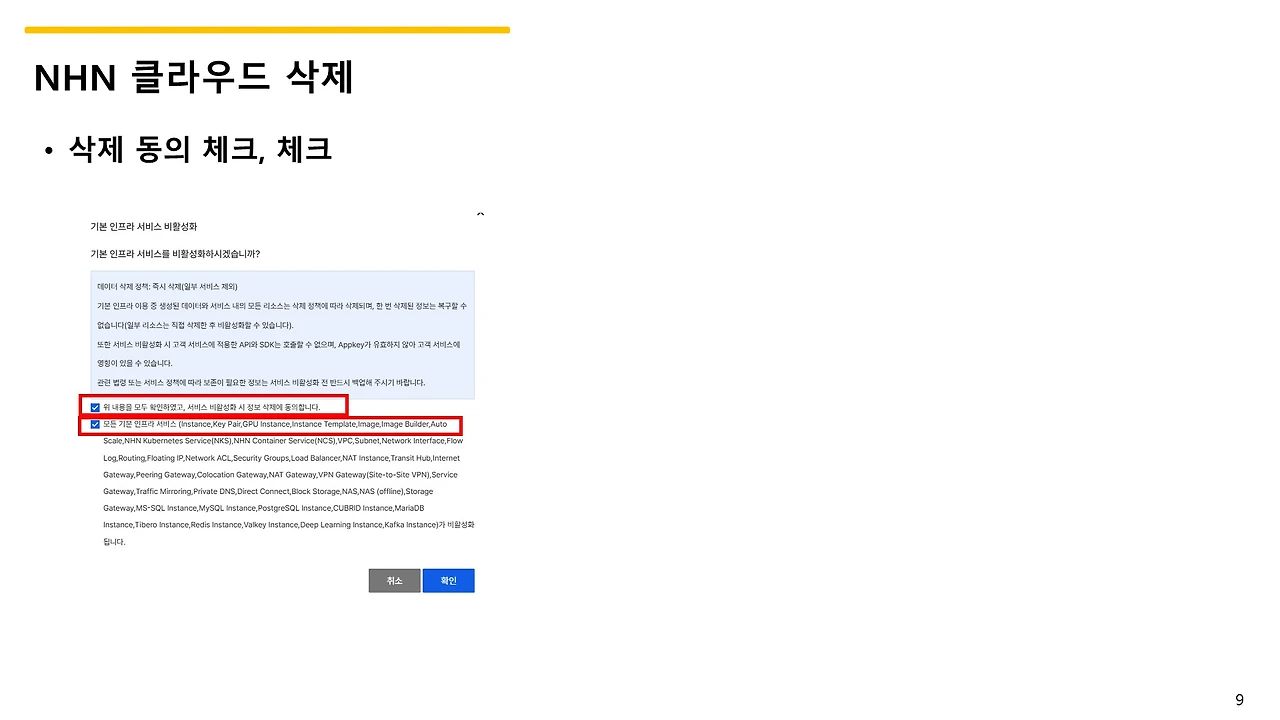Screen dimensions: 1280x720
Task: Click the line starting '관련 법령 또는 서비스 정책'
Action: [x=261, y=382]
